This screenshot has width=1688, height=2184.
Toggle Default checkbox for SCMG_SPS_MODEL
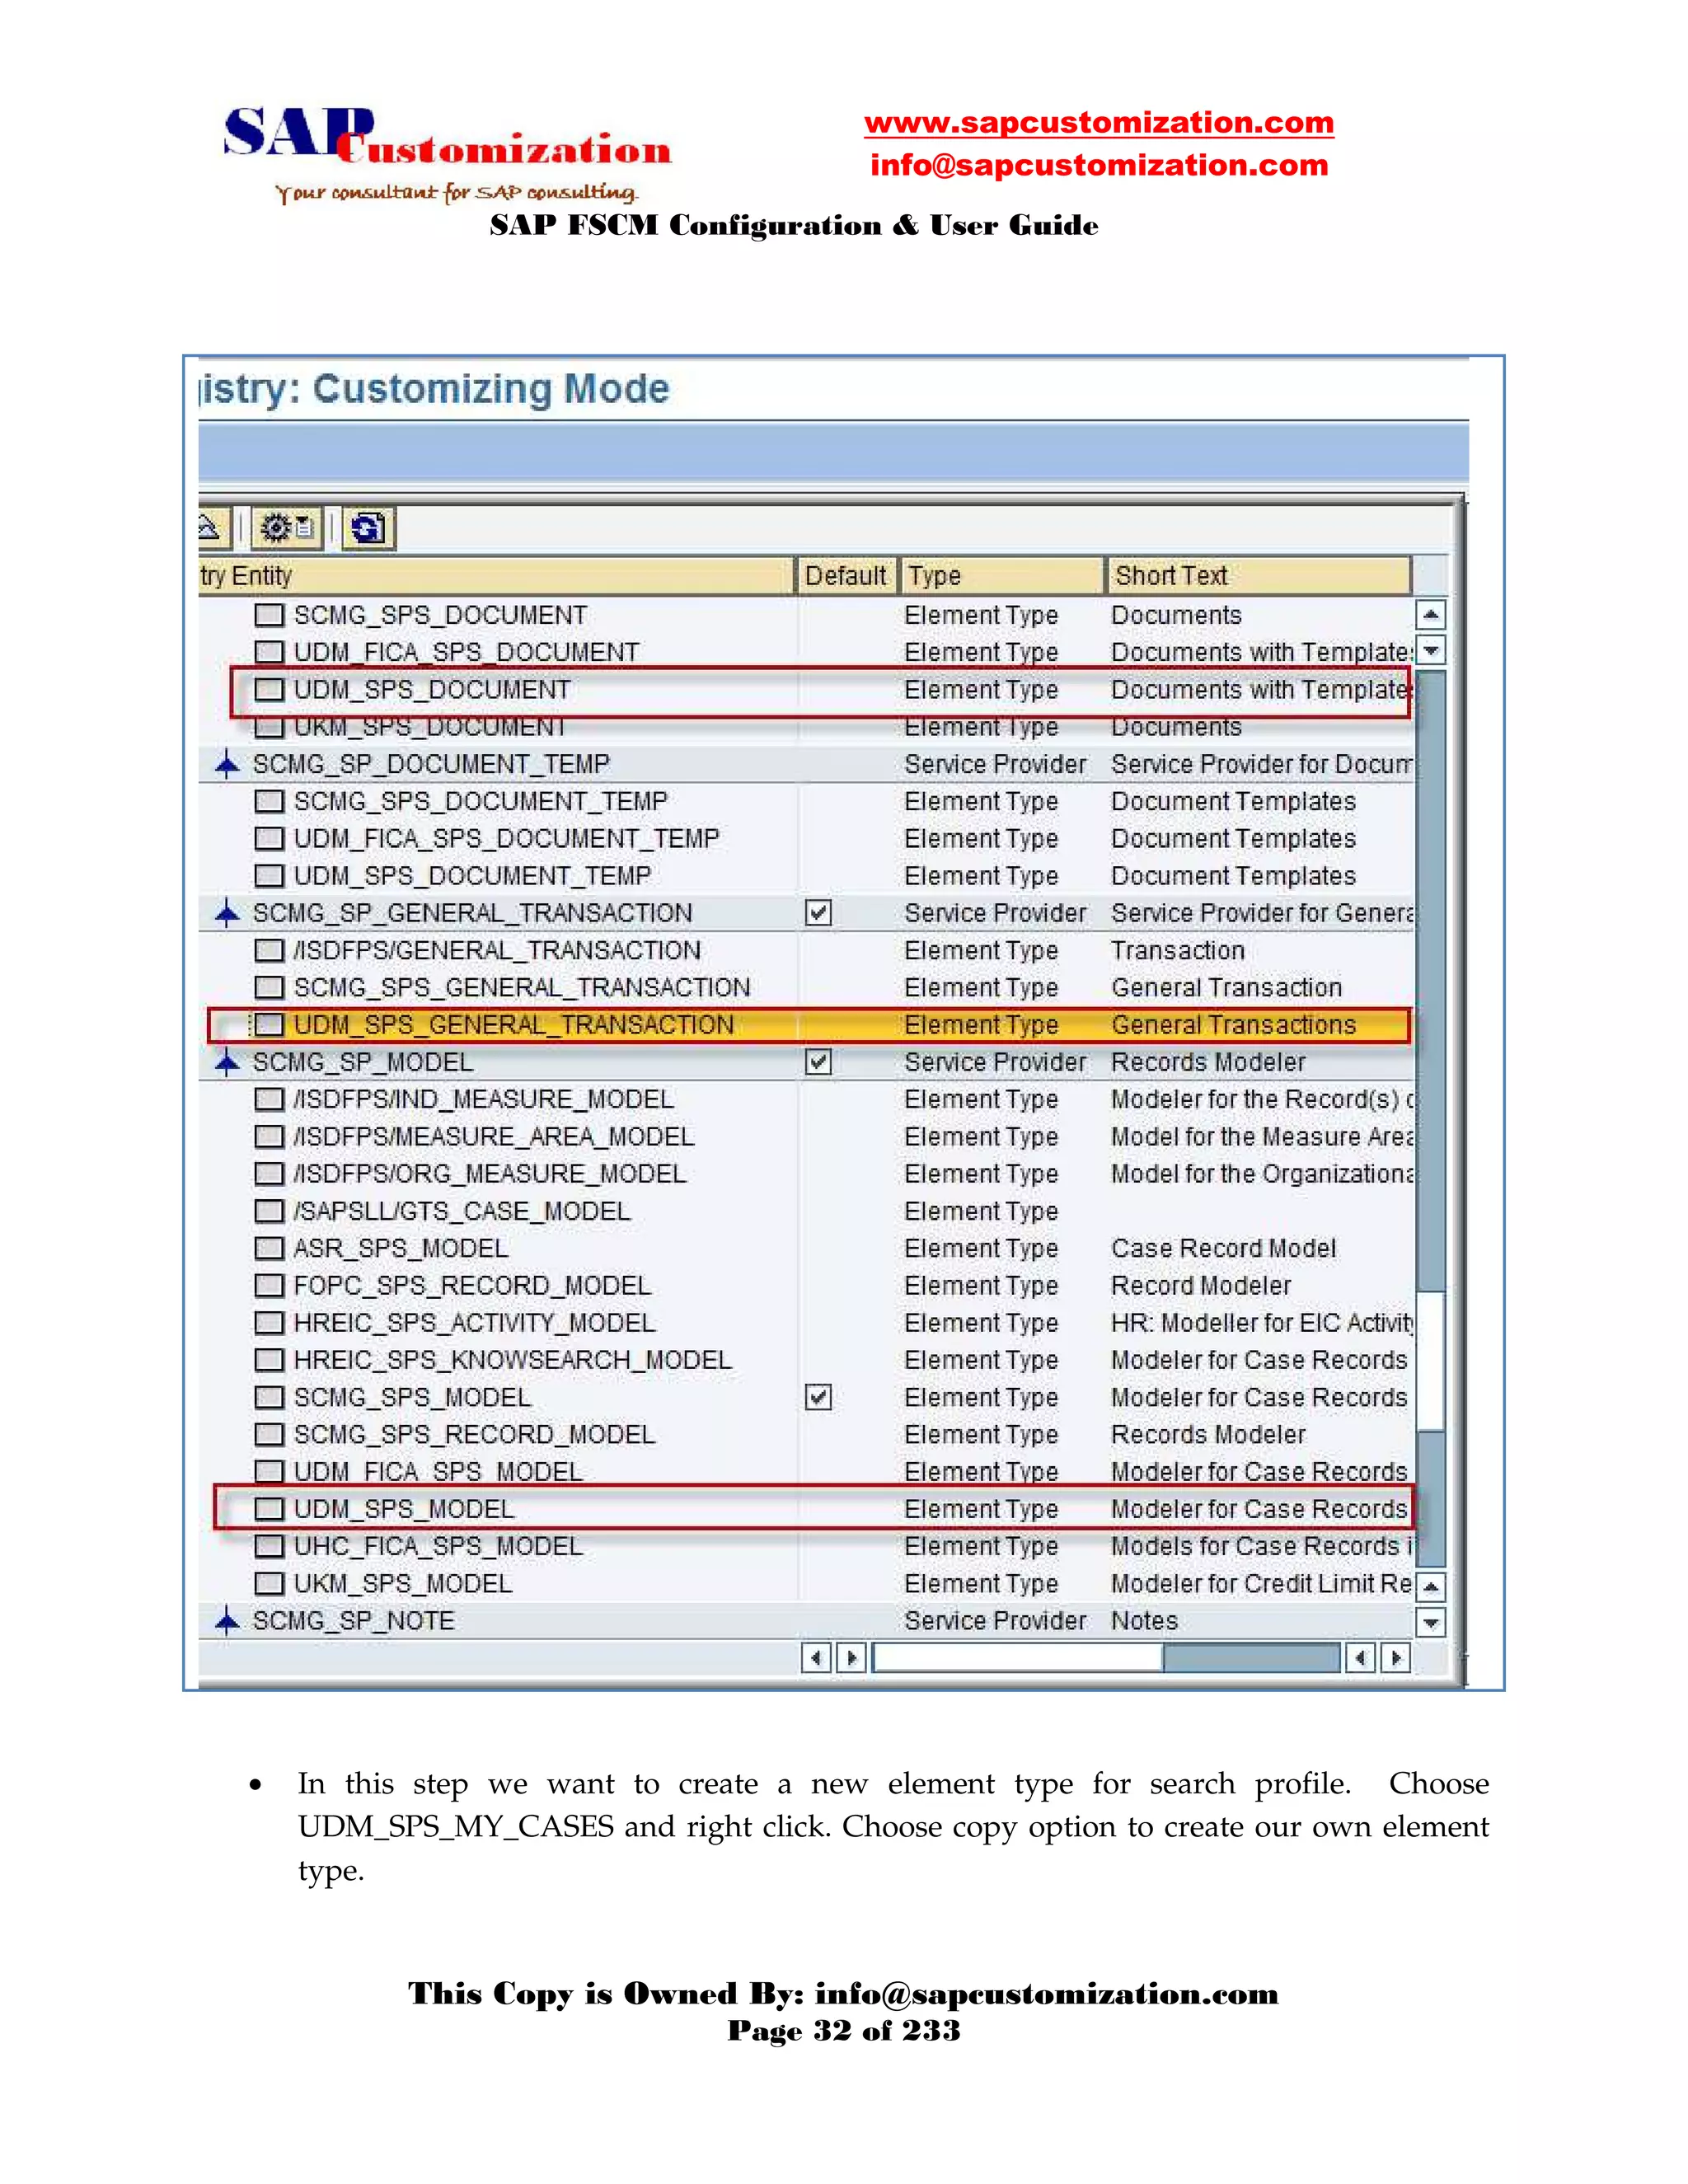818,1397
